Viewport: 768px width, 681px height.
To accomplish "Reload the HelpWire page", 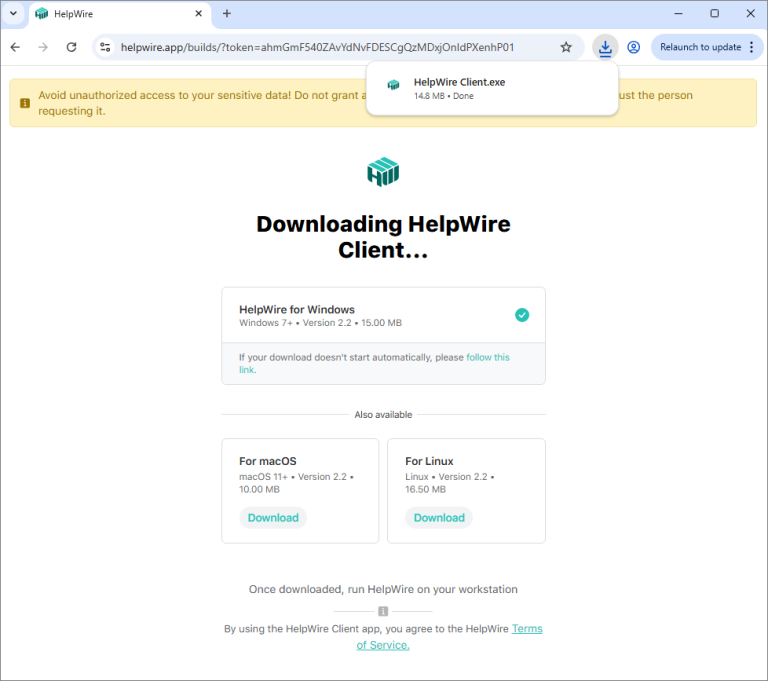I will point(72,47).
